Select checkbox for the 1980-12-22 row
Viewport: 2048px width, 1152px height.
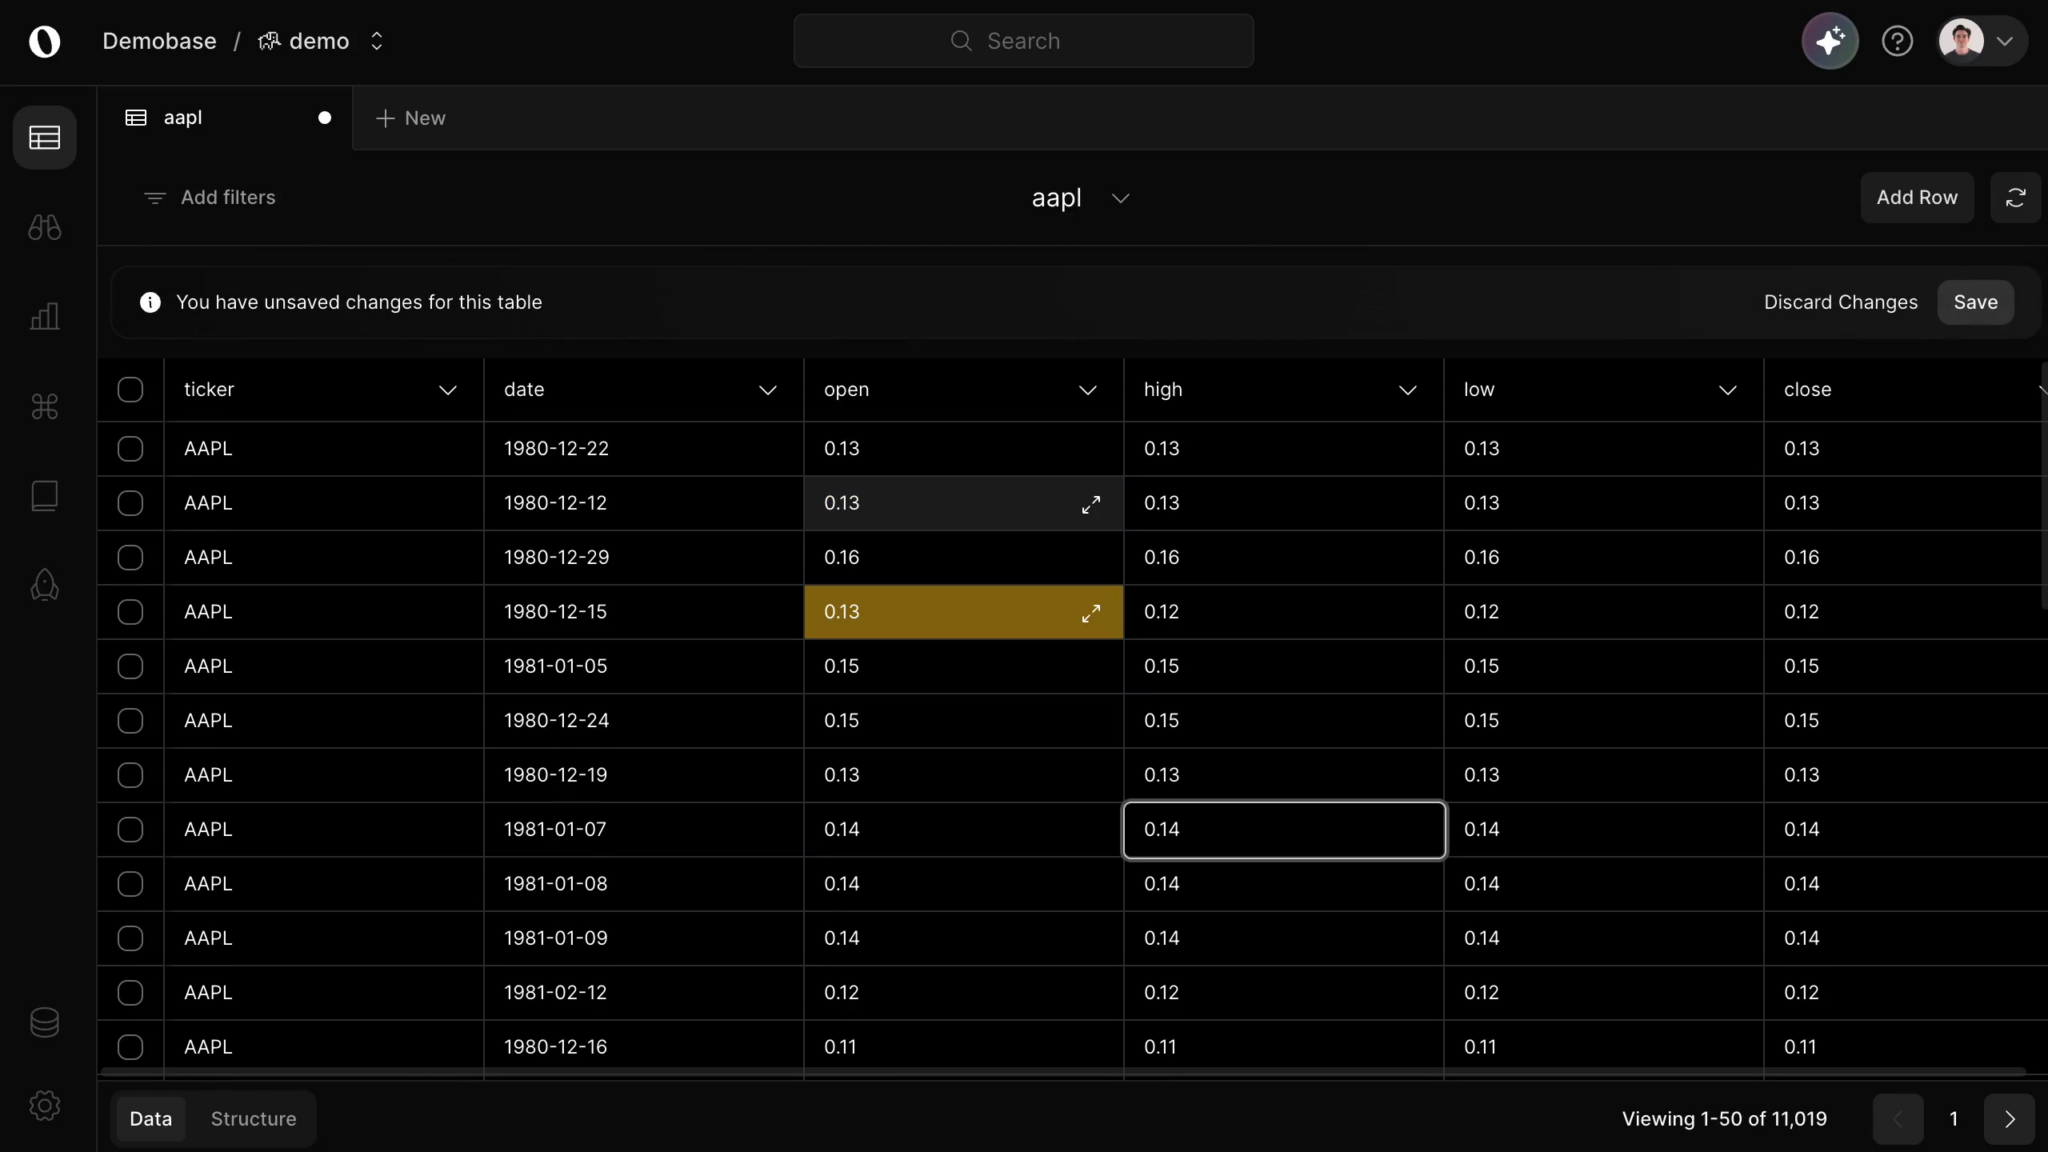130,449
